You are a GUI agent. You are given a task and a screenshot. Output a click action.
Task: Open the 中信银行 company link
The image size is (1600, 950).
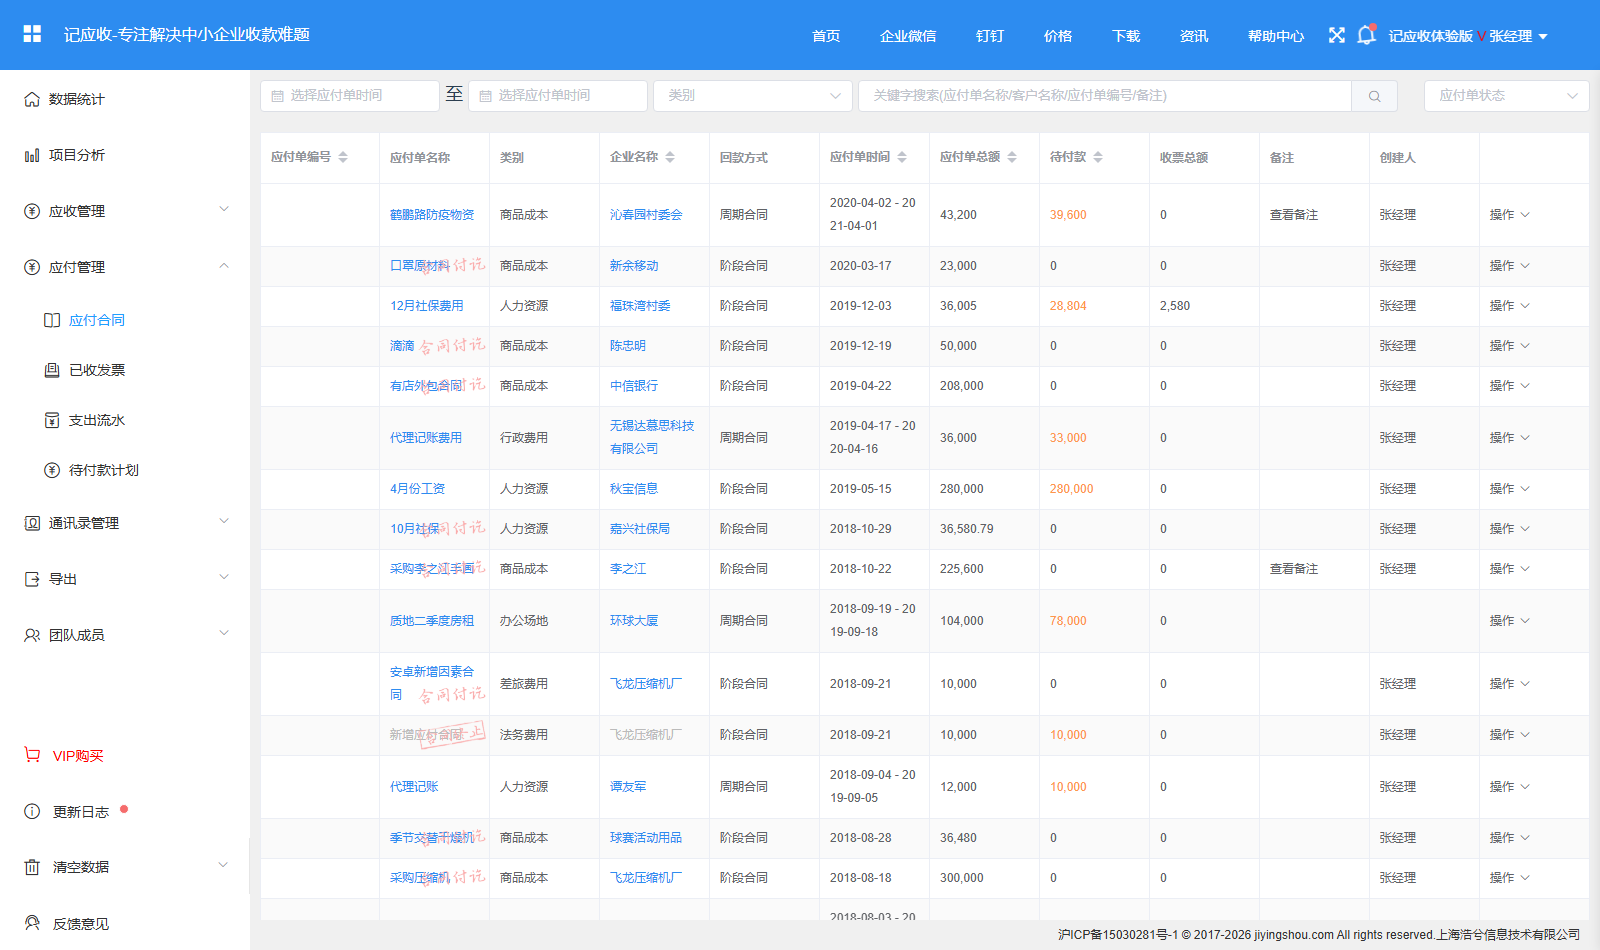pyautogui.click(x=634, y=386)
